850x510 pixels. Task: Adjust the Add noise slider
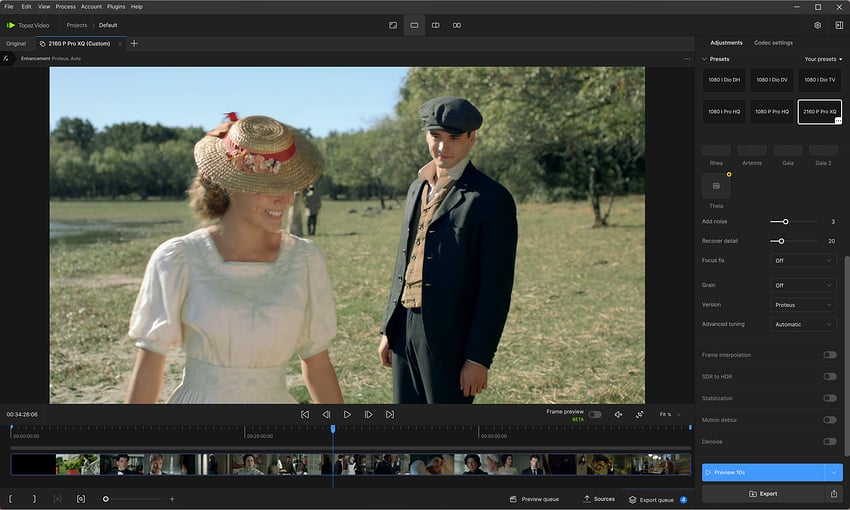794,222
